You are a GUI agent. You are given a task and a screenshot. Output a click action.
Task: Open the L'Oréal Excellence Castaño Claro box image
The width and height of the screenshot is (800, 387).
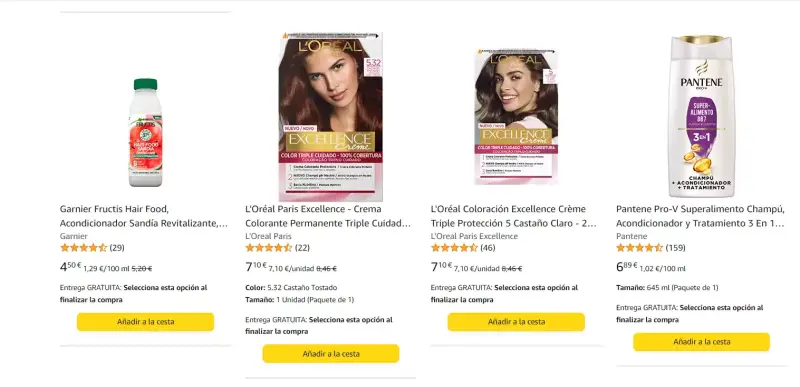pos(516,117)
